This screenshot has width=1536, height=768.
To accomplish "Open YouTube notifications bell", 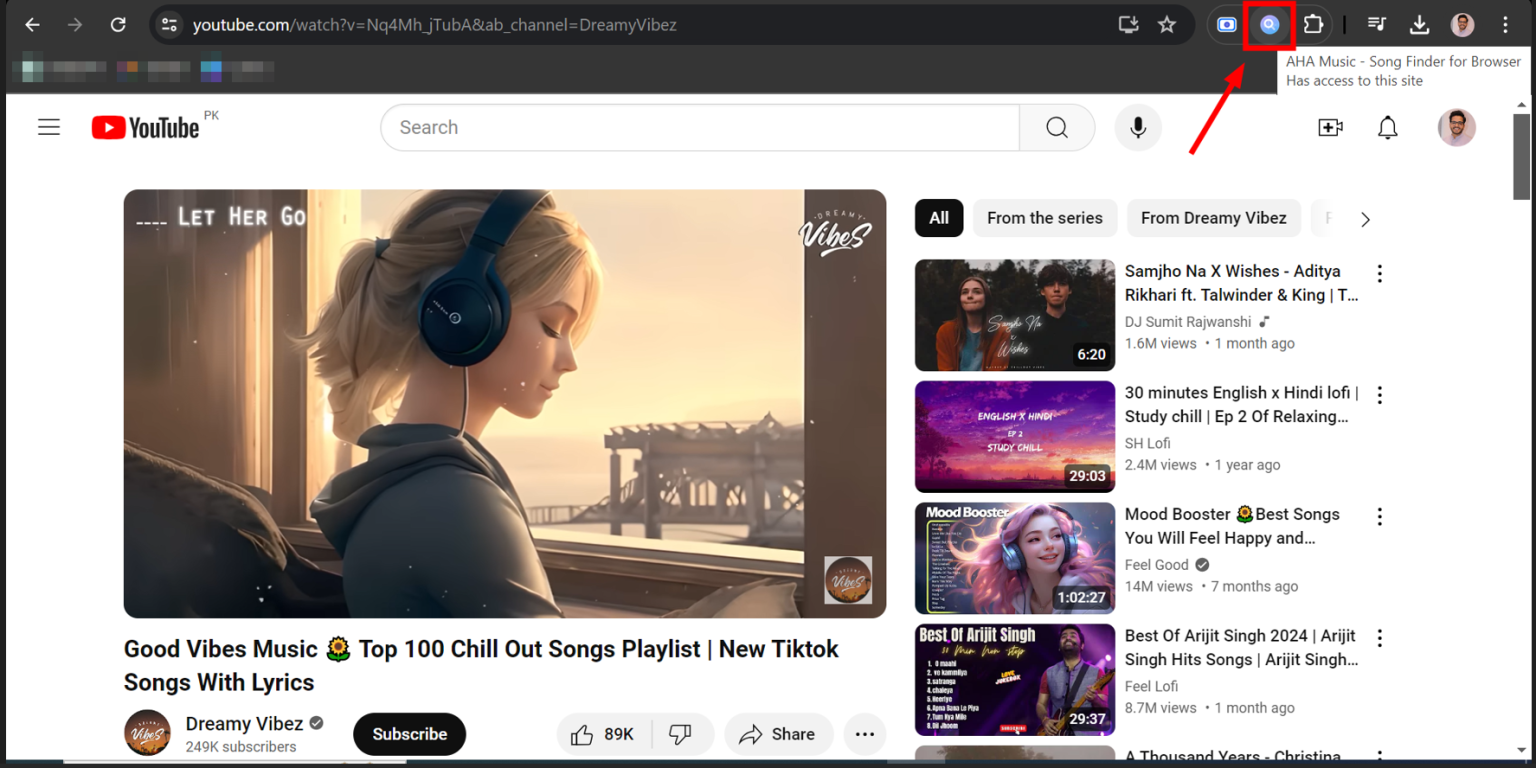I will 1388,127.
